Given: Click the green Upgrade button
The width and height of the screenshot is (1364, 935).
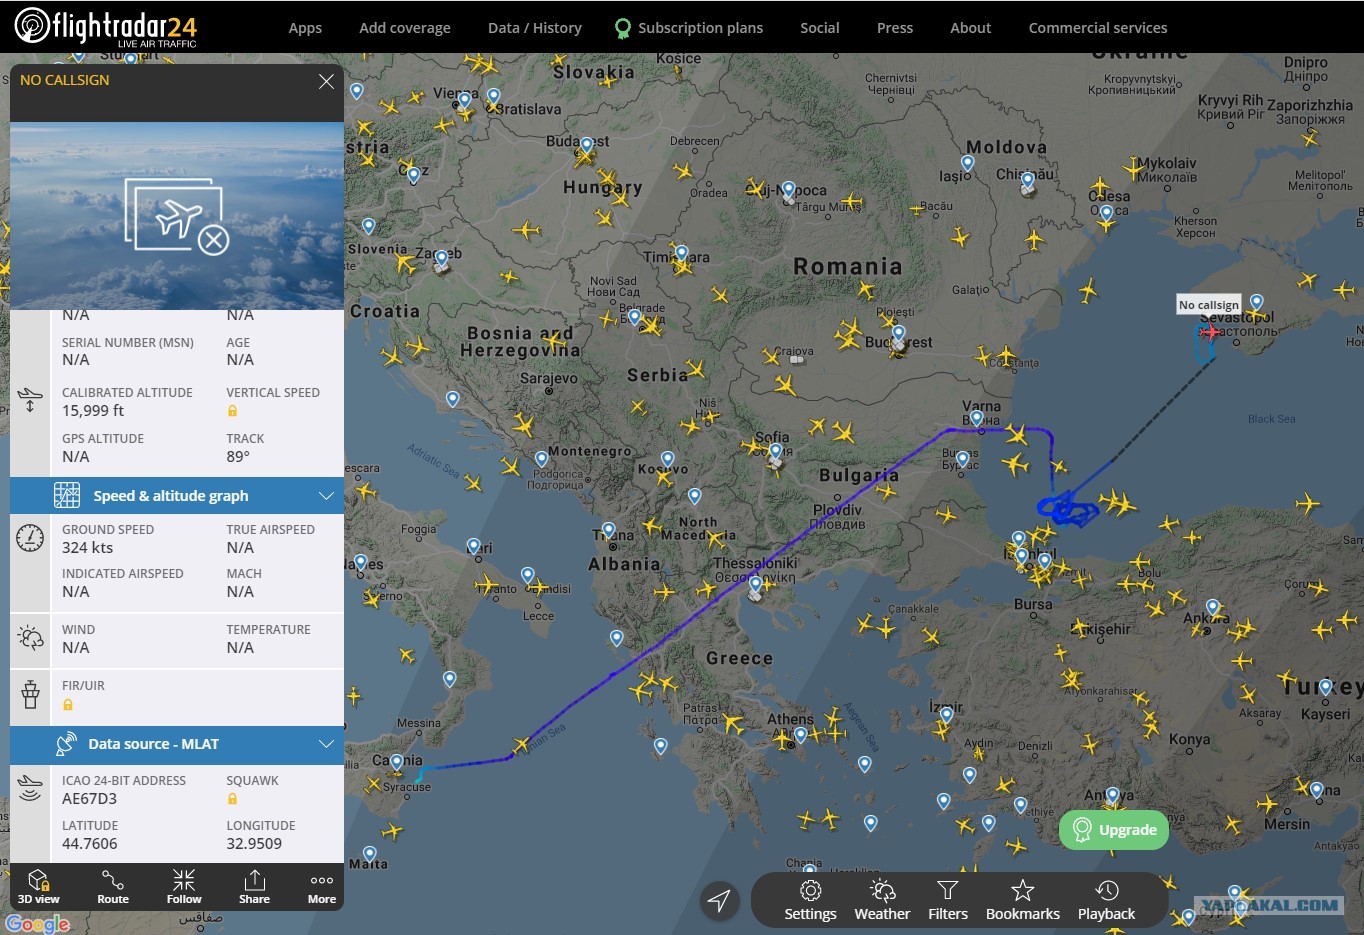Looking at the screenshot, I should pyautogui.click(x=1114, y=830).
